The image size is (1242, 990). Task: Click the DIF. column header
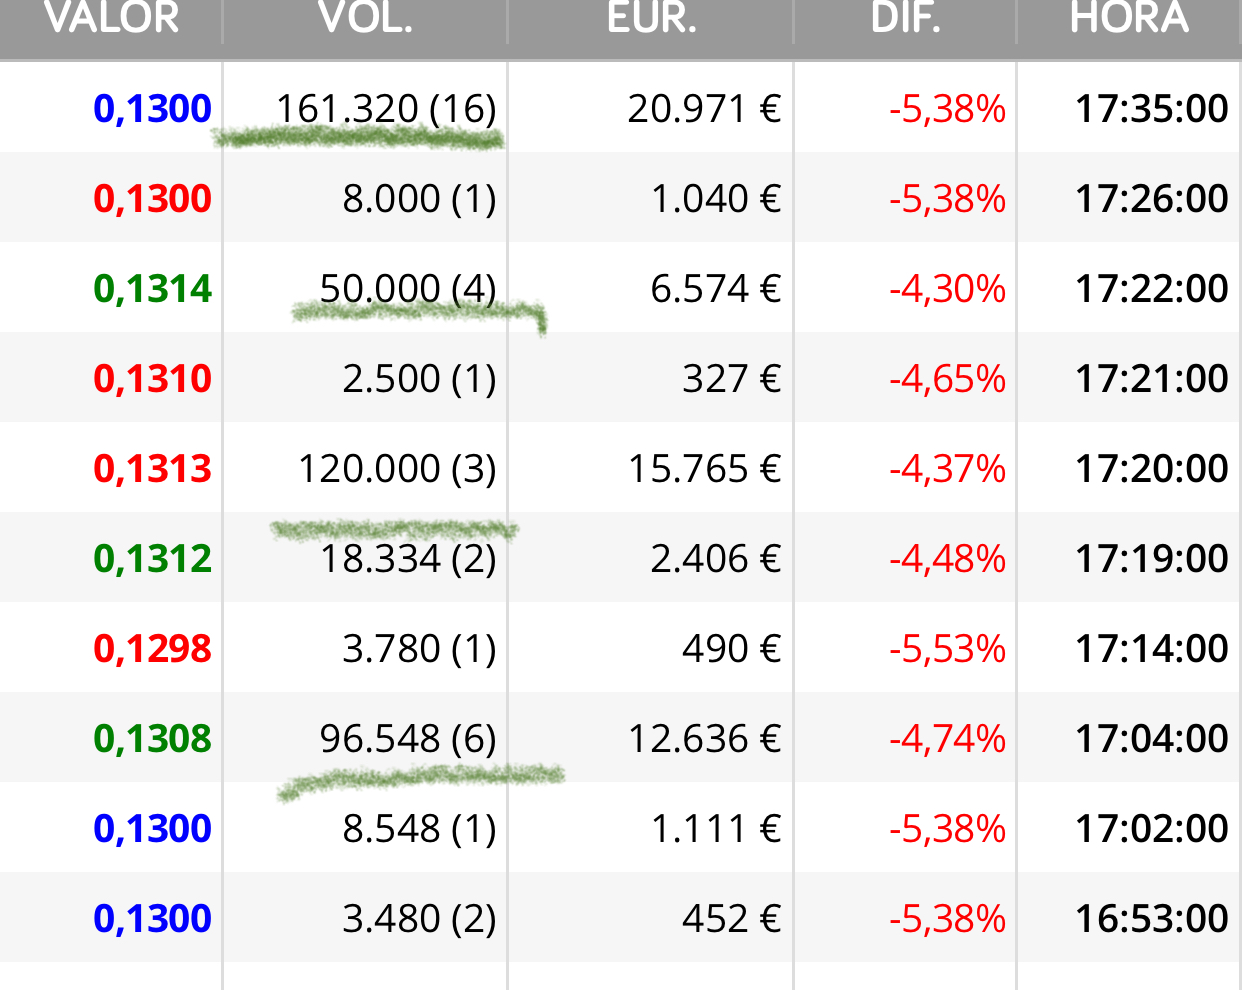906,18
